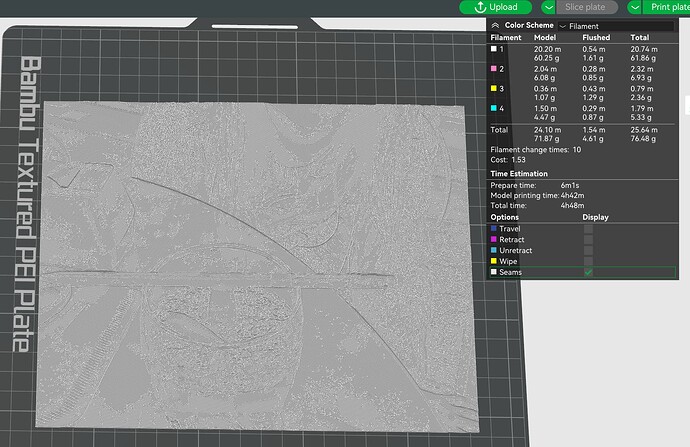Image resolution: width=690 pixels, height=447 pixels.
Task: Click the total model weight 71.87 g
Action: click(x=547, y=139)
